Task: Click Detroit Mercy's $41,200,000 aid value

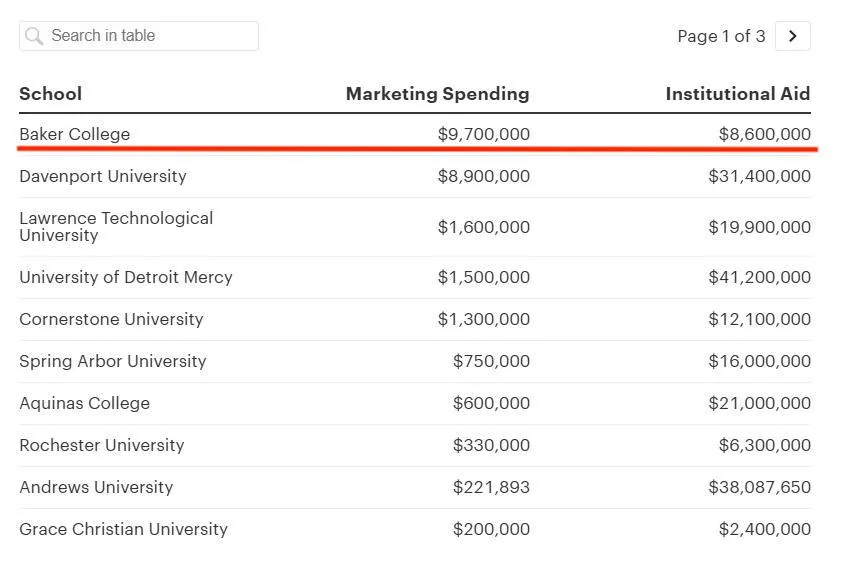Action: coord(760,277)
